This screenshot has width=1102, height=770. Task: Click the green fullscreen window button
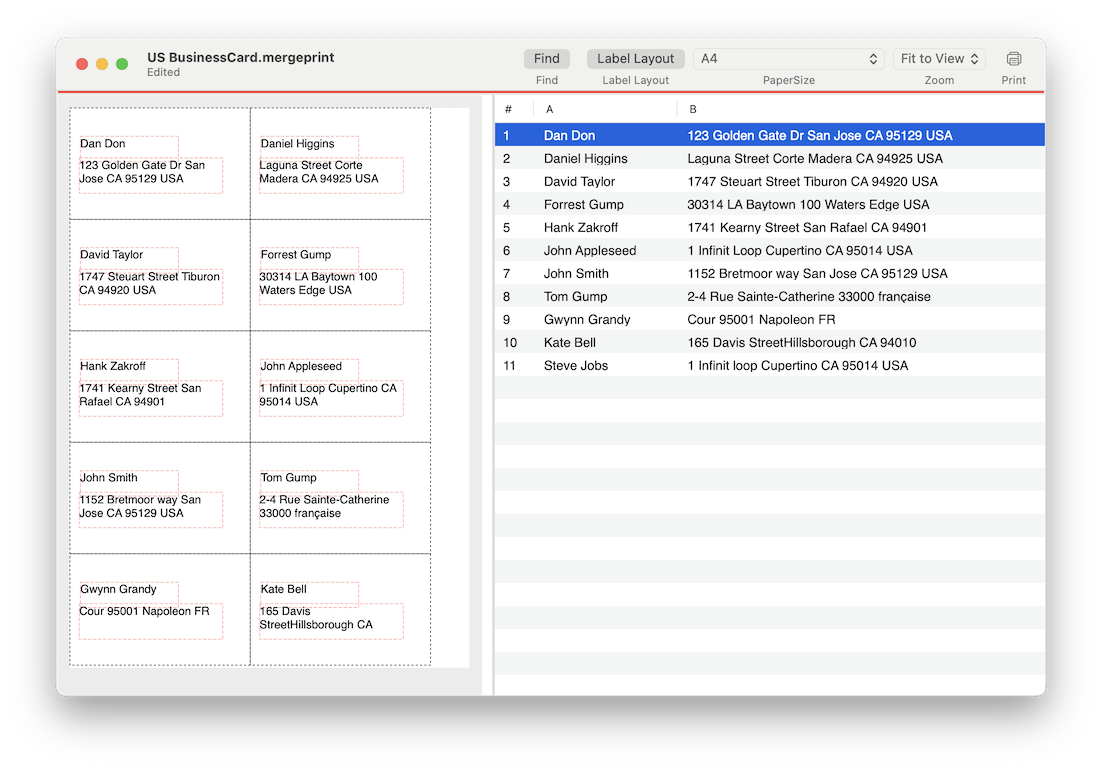(122, 64)
